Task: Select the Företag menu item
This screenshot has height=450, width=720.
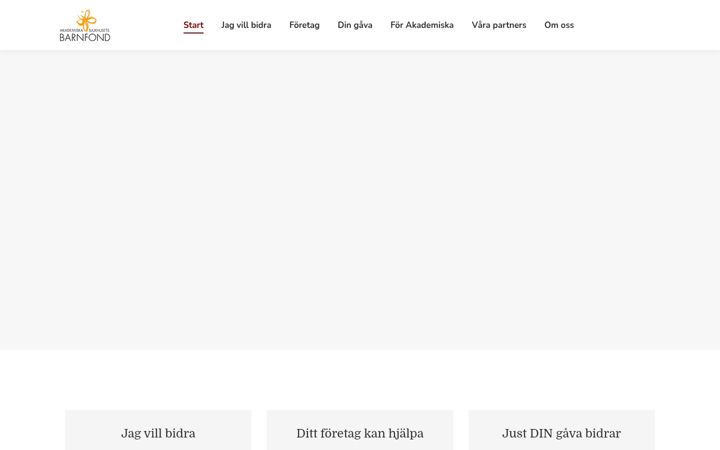Action: 304,25
